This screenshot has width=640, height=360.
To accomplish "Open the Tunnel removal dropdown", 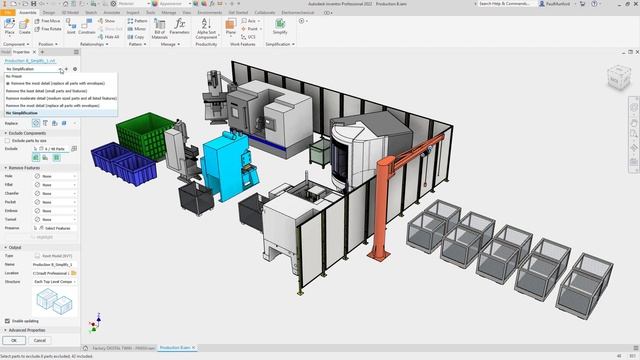I will click(x=55, y=220).
